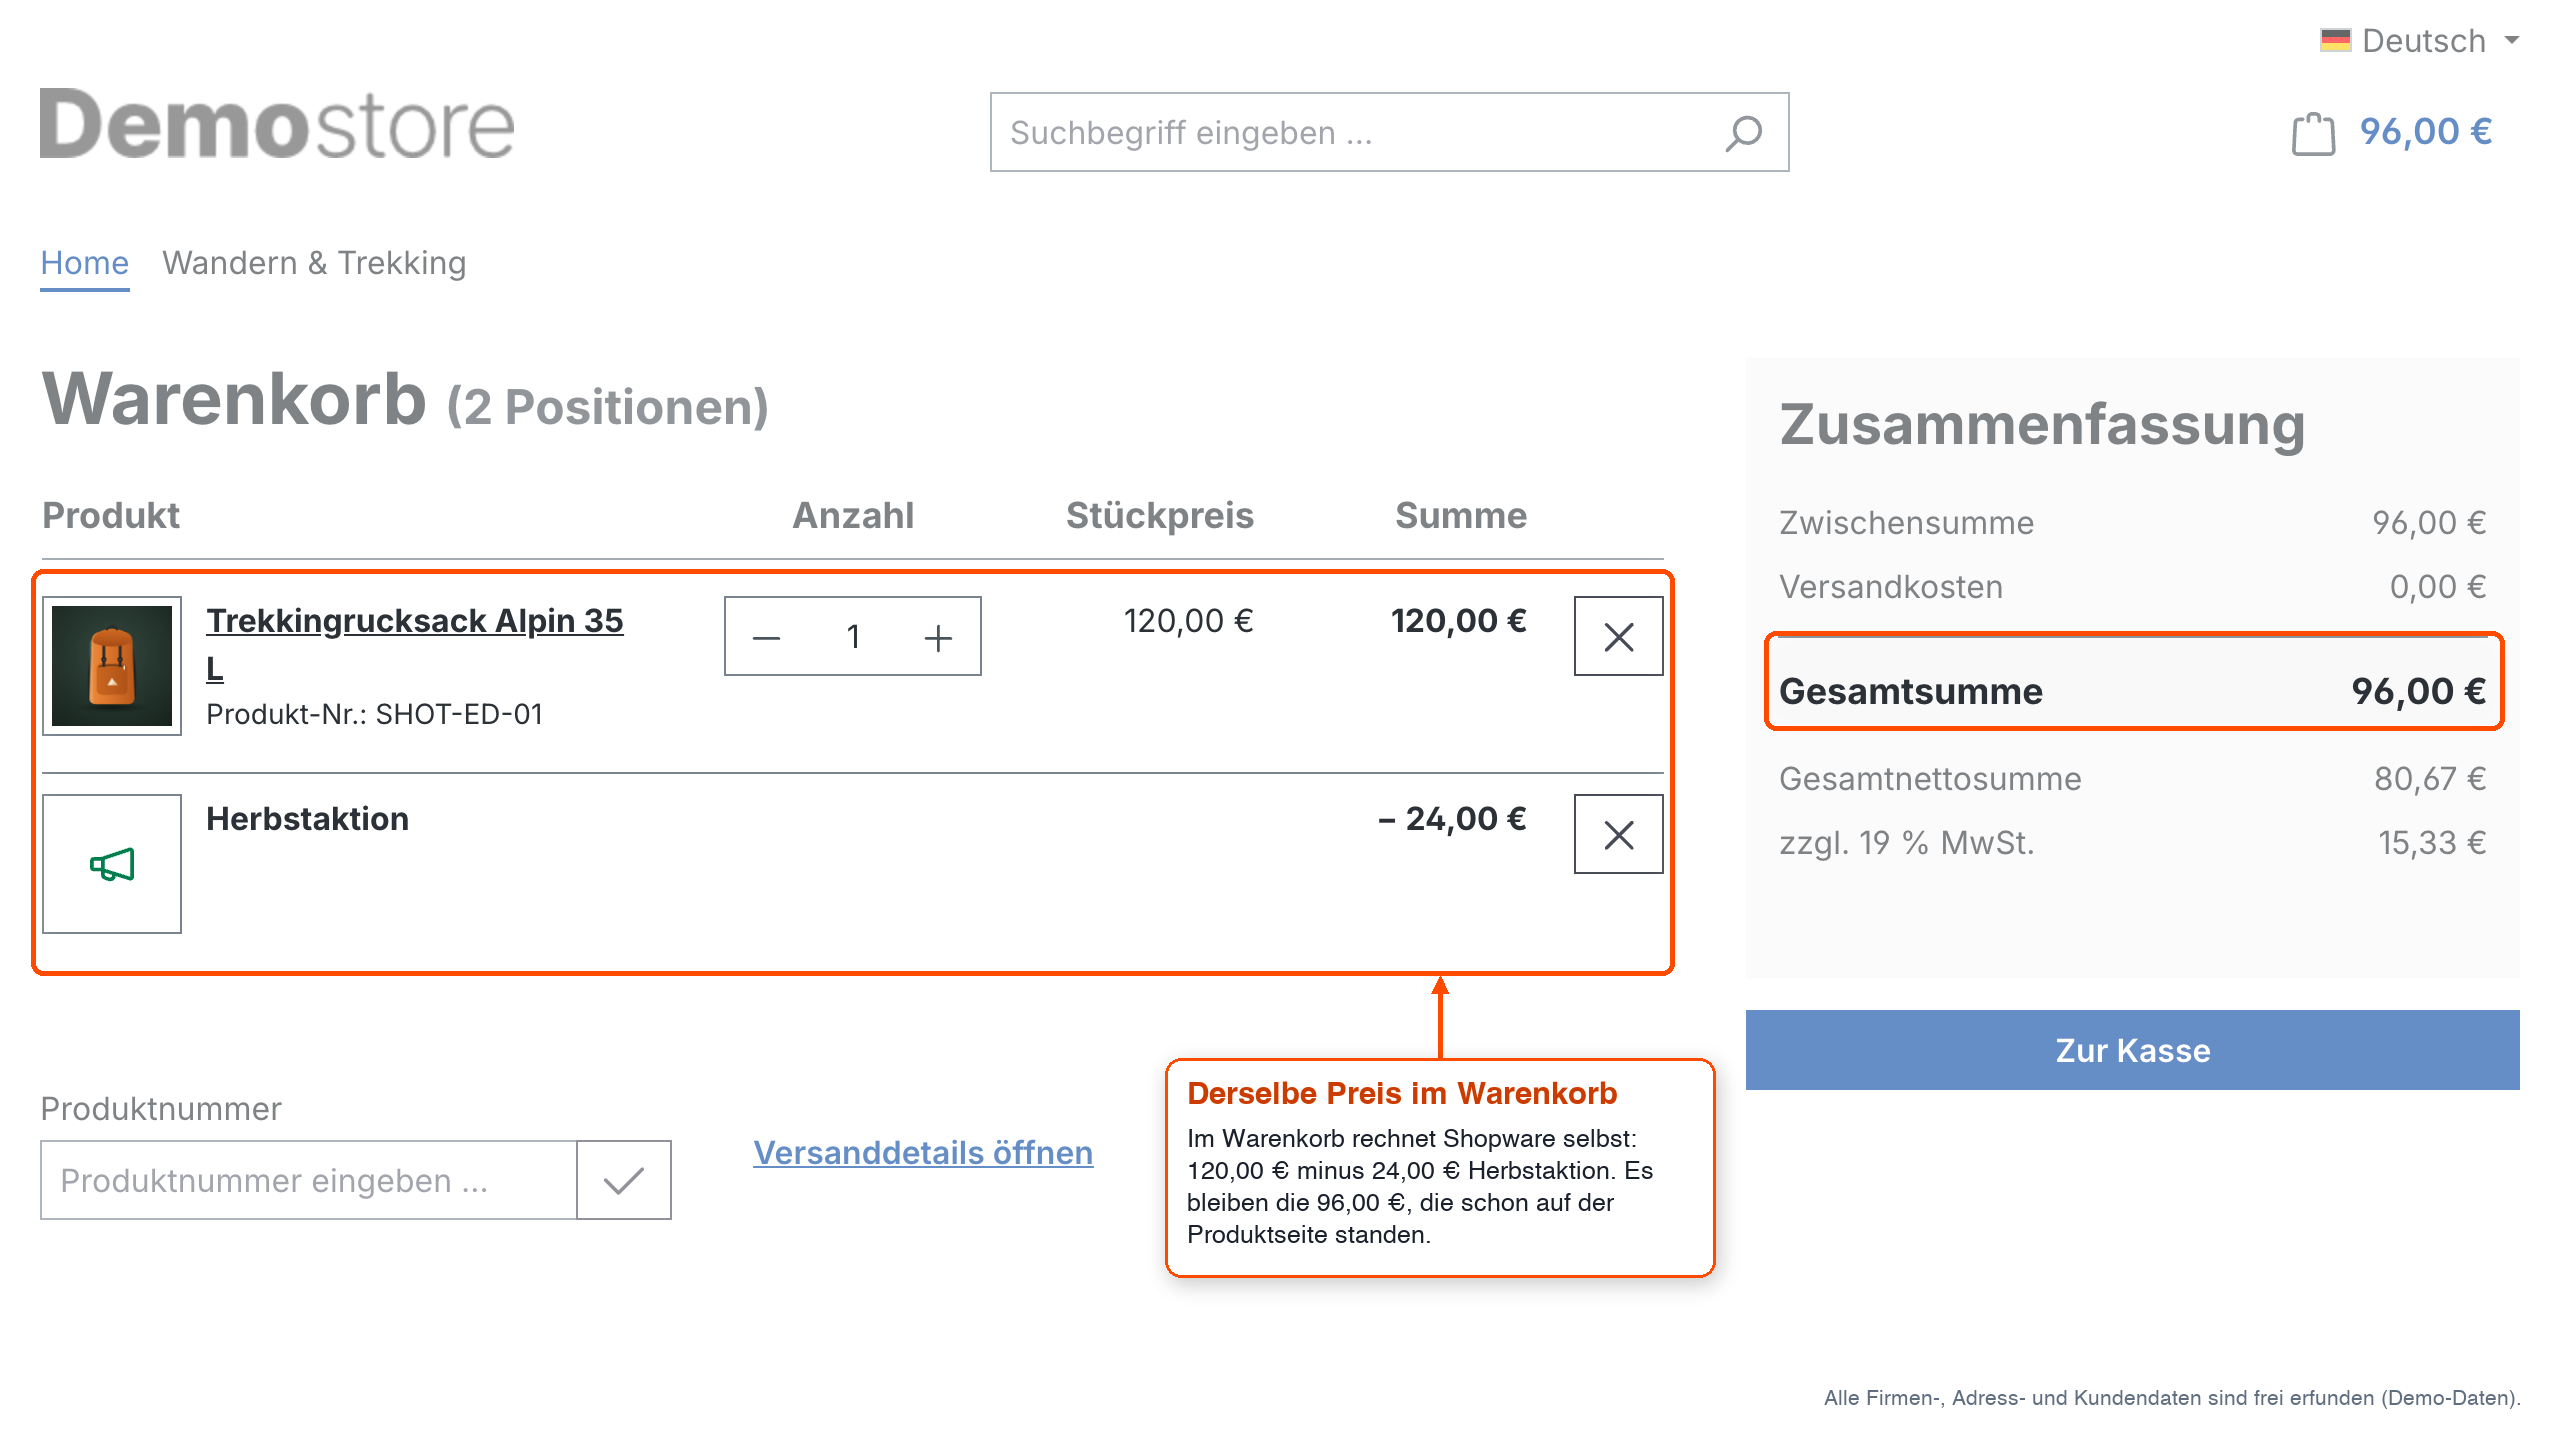
Task: Click the Stückpreis column header
Action: [x=1159, y=516]
